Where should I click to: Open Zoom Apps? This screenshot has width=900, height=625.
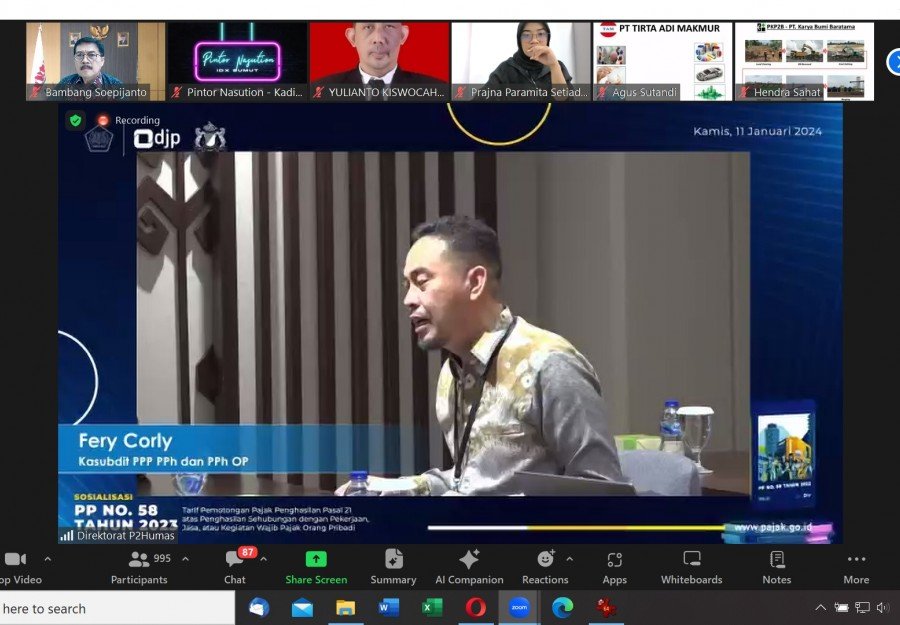tap(614, 566)
